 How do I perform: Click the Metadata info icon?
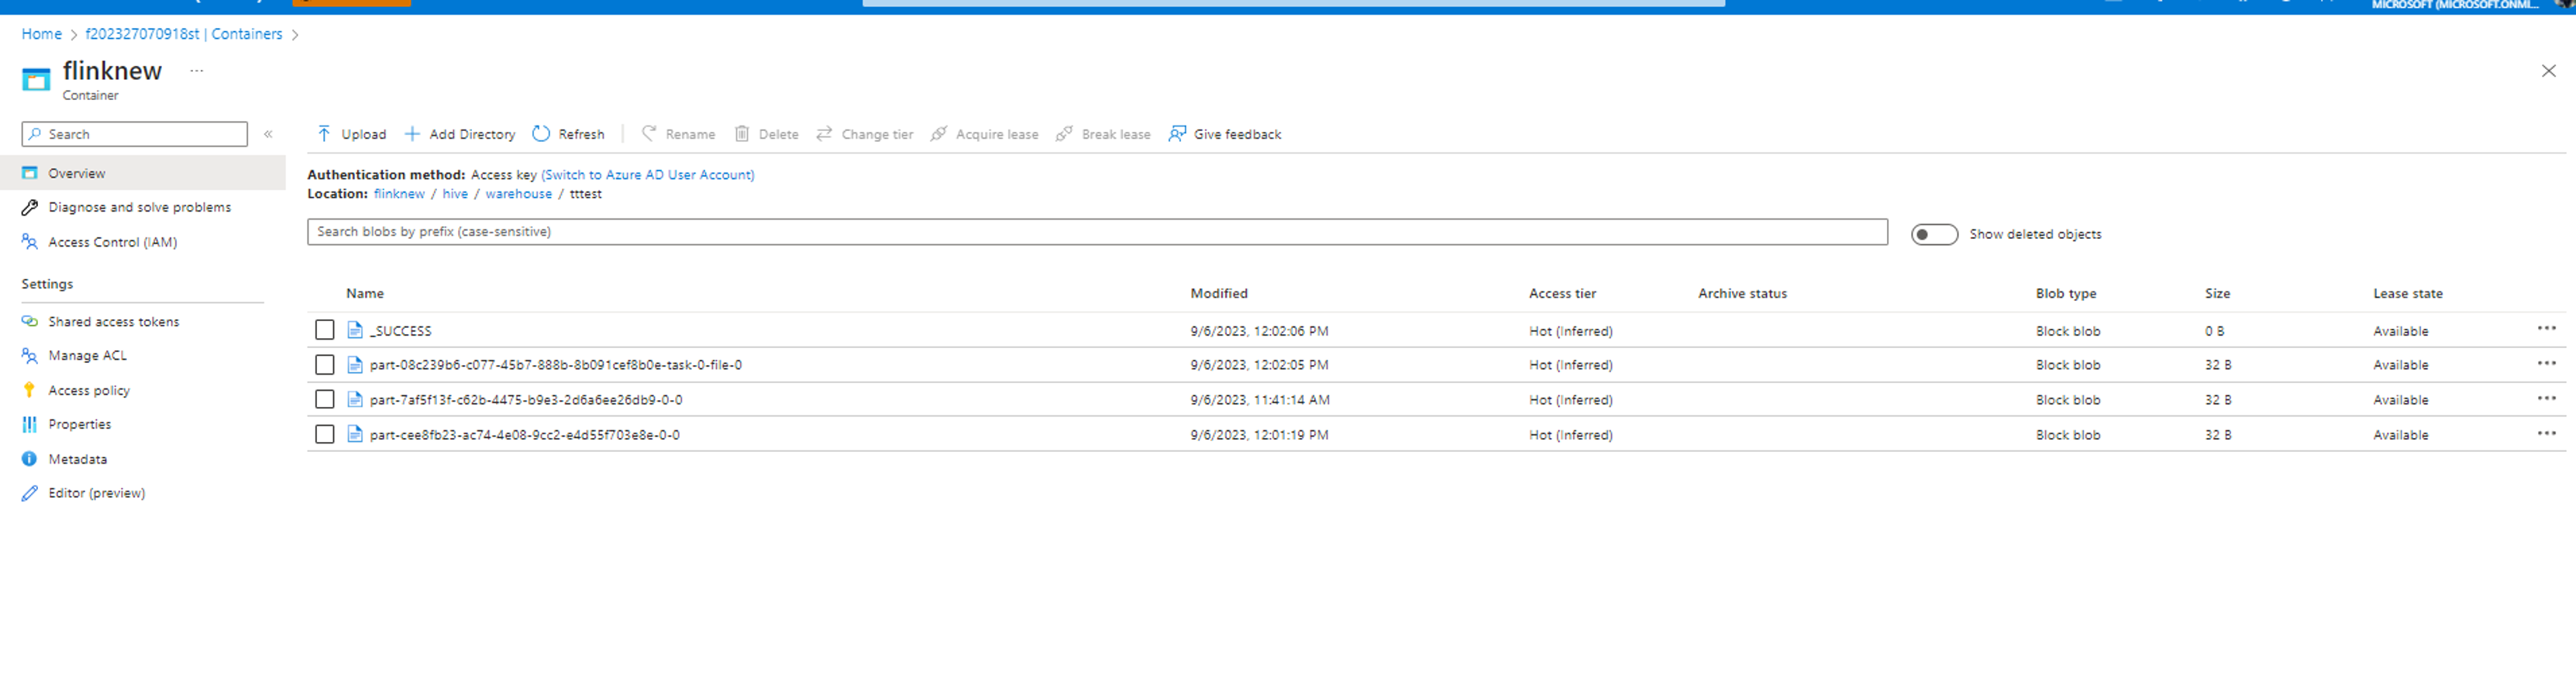pyautogui.click(x=30, y=460)
